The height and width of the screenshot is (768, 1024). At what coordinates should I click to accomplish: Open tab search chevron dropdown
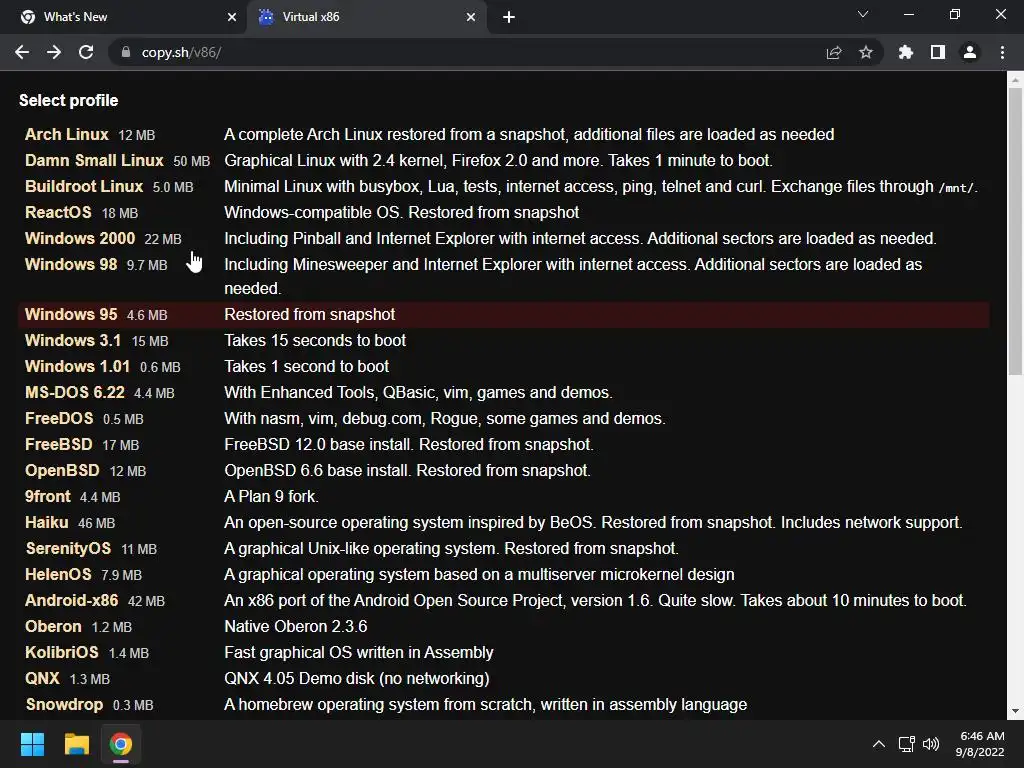863,14
